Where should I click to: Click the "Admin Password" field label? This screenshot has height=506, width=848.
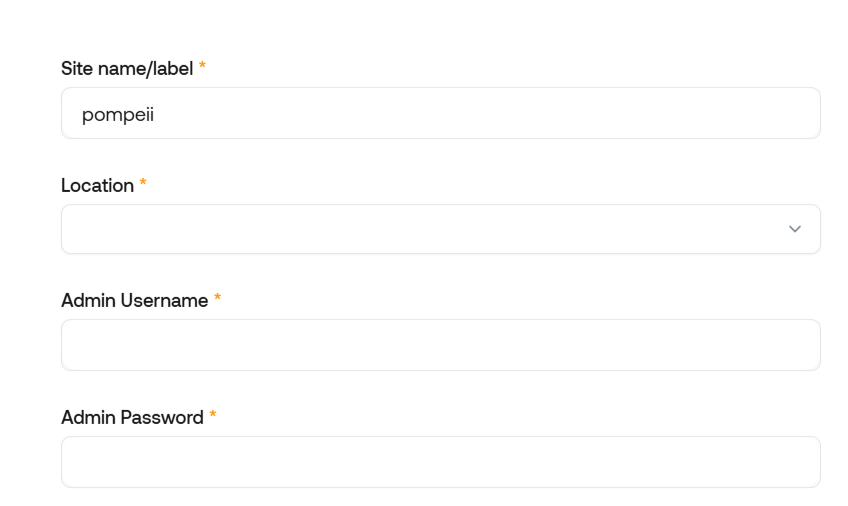(x=132, y=417)
